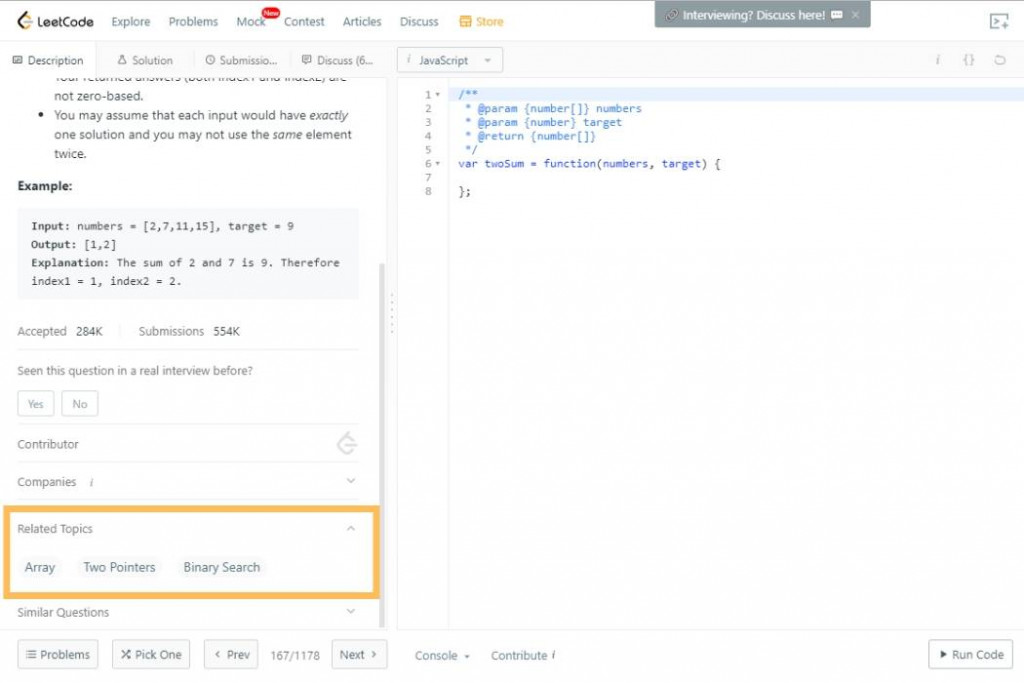Click the 'Accepted 284K' statistic
This screenshot has height=683, width=1024.
click(x=60, y=331)
